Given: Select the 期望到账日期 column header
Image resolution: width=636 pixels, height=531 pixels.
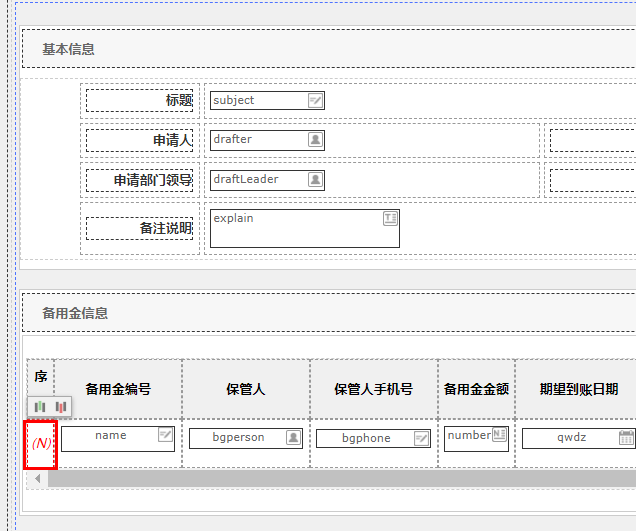Looking at the screenshot, I should [579, 389].
